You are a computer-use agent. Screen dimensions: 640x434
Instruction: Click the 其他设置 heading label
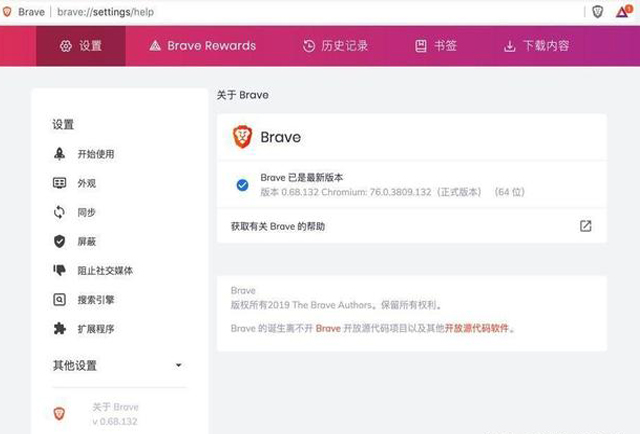[x=75, y=365]
